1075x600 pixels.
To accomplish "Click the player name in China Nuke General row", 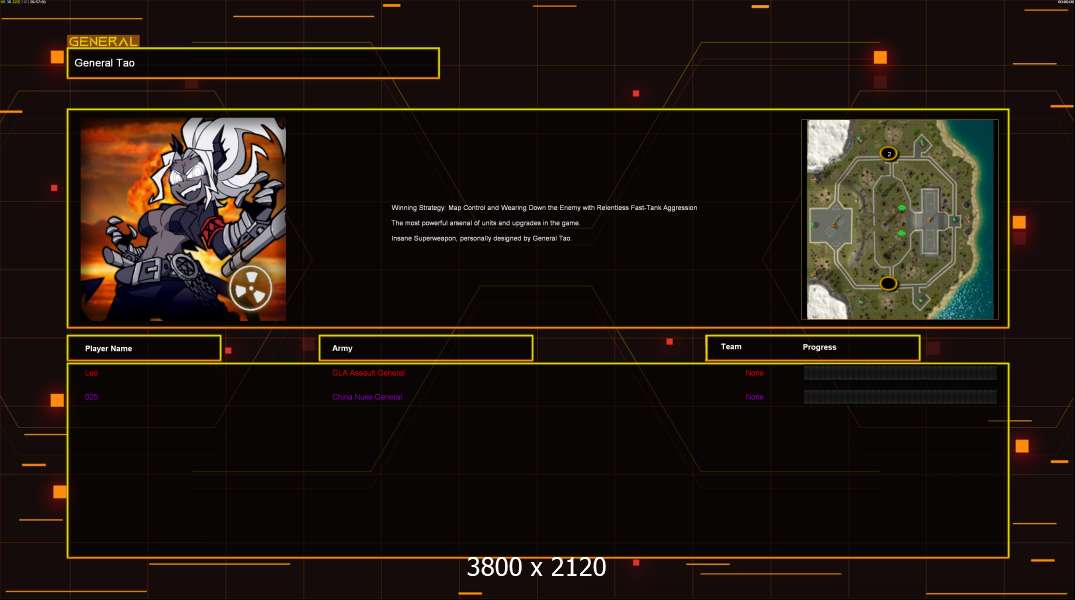I will [x=91, y=397].
